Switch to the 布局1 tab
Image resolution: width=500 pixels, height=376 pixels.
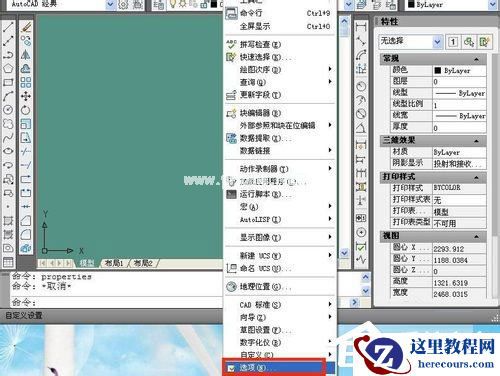pyautogui.click(x=114, y=263)
